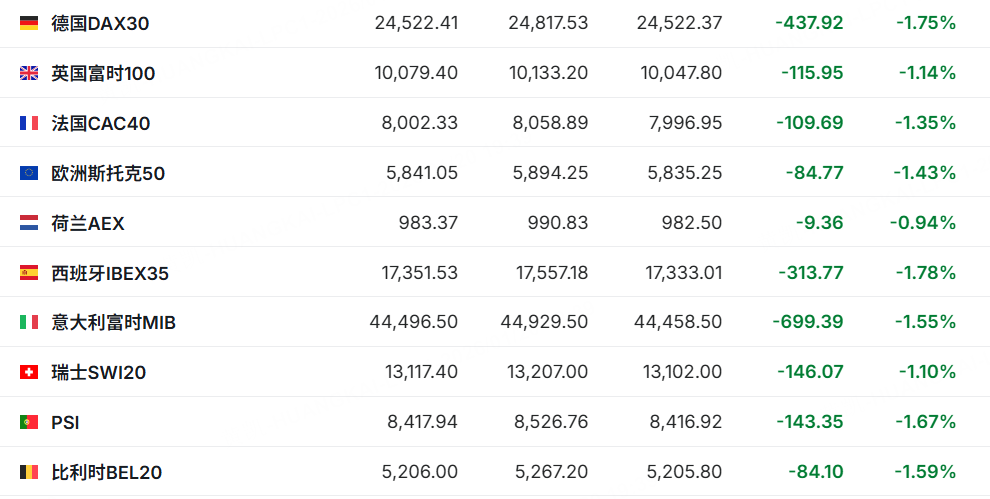Click the European Union flag icon
The image size is (990, 499).
(x=29, y=173)
